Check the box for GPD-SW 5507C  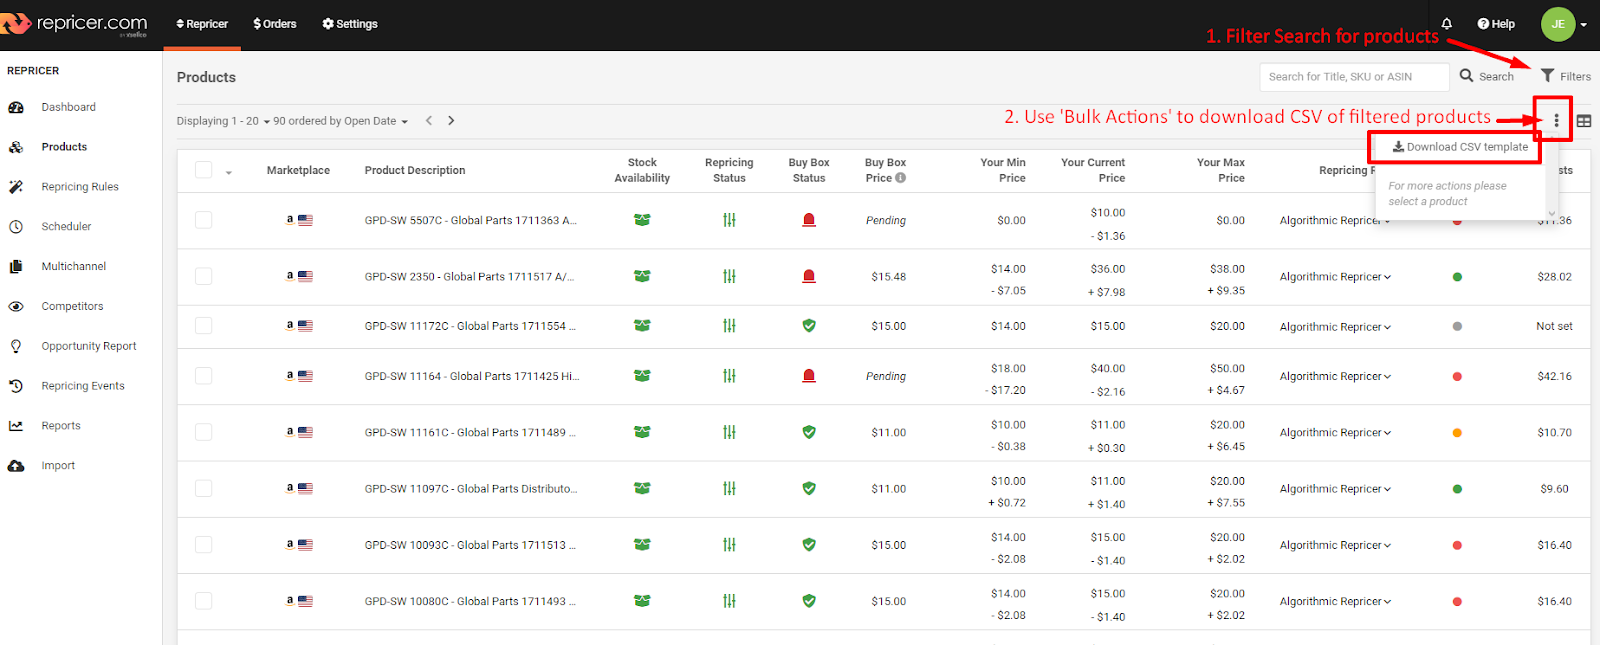pos(204,220)
